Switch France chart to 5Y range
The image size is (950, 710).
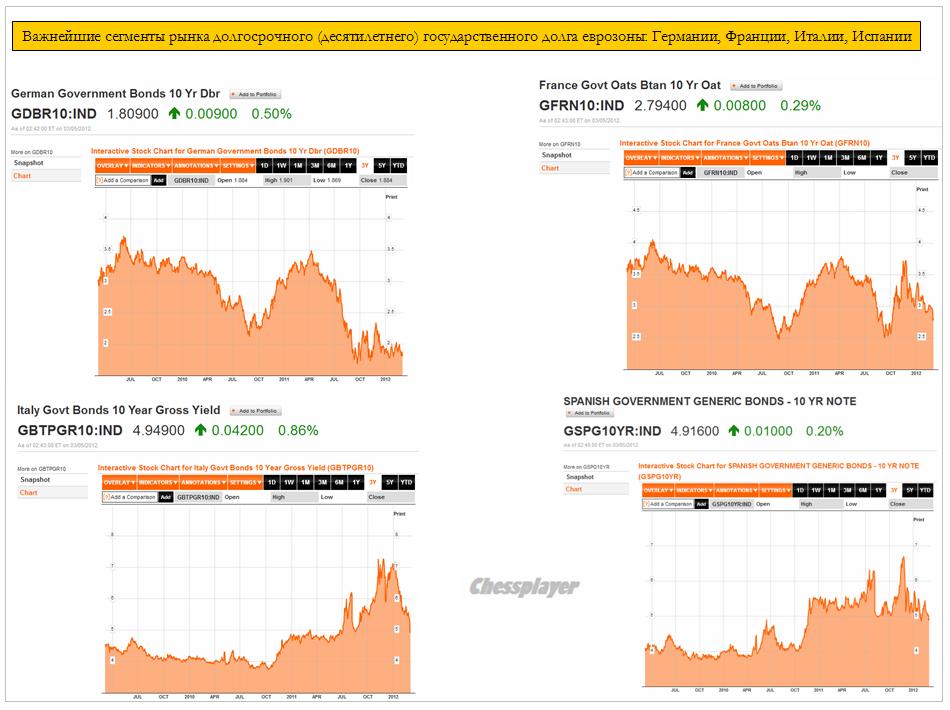[x=912, y=158]
